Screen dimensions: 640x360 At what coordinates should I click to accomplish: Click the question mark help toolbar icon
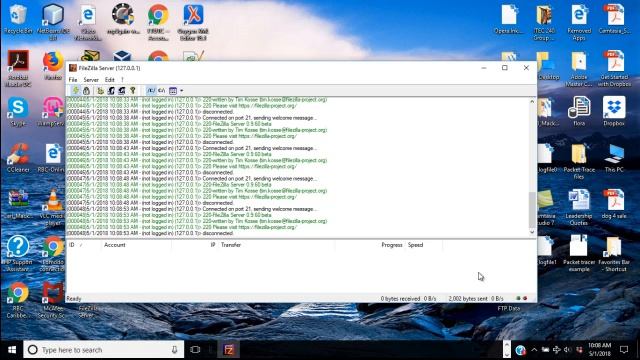(x=133, y=91)
